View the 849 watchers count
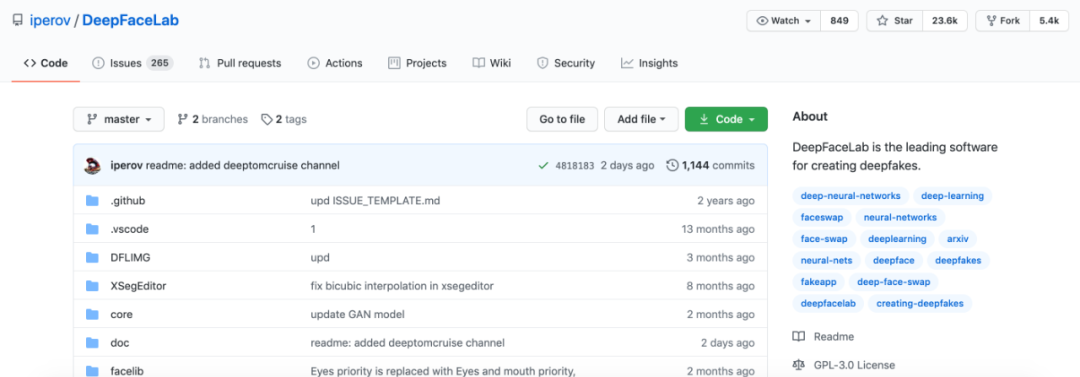This screenshot has width=1080, height=377. pos(839,21)
